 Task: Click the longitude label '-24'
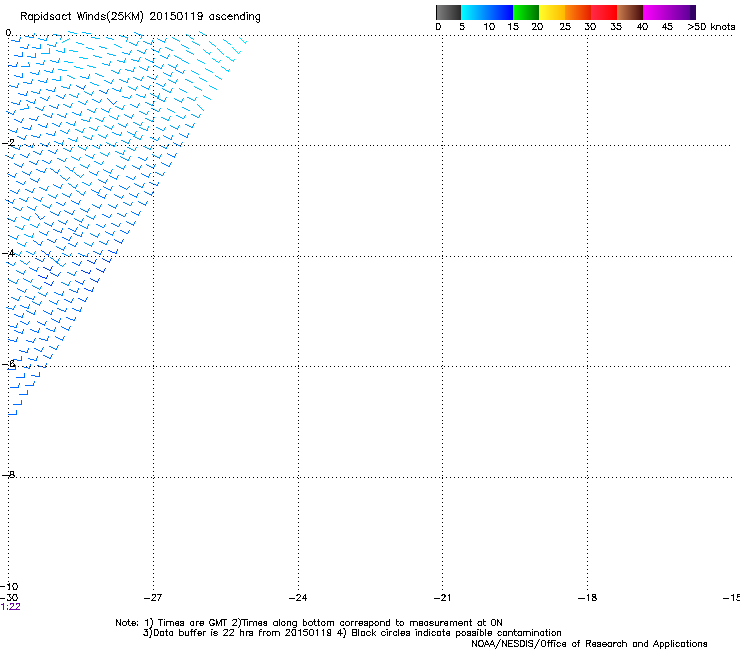[298, 598]
